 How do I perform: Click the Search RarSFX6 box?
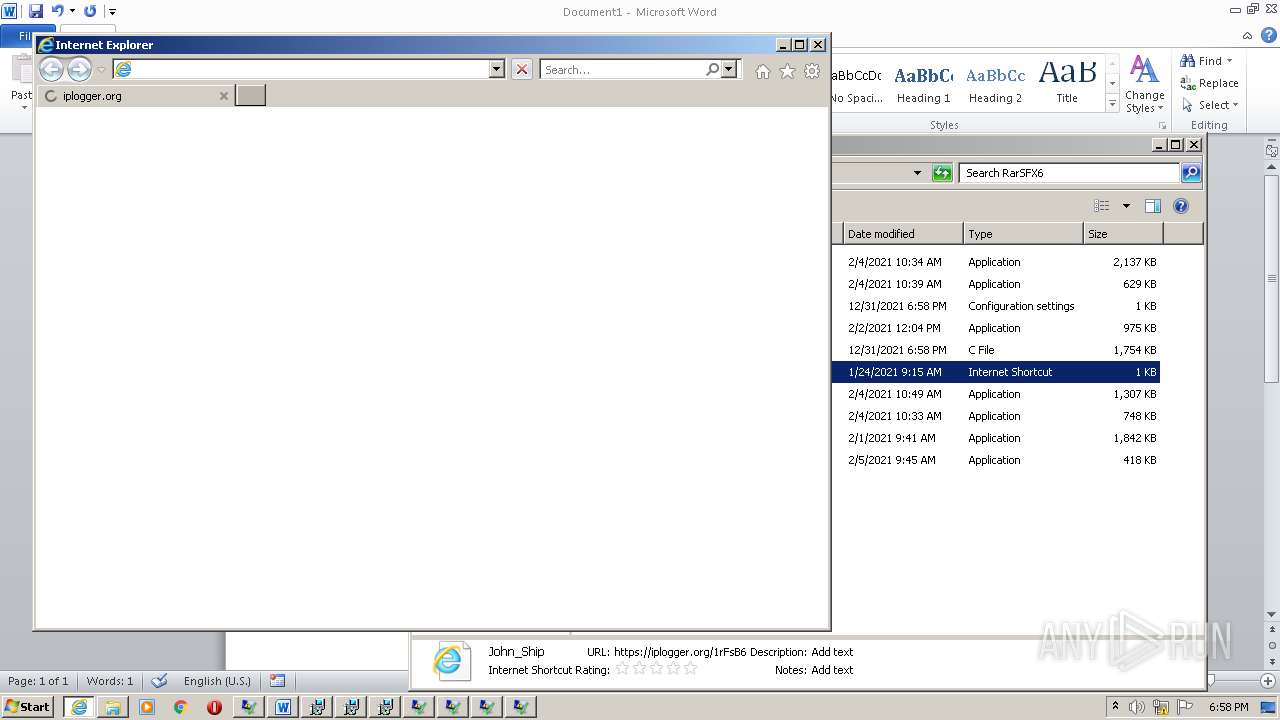[x=1070, y=173]
